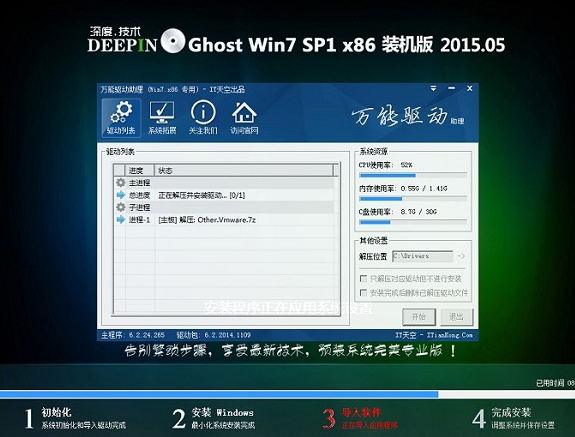Click the C盘使用率 8.7G / 30G value
575x437 pixels.
419,212
